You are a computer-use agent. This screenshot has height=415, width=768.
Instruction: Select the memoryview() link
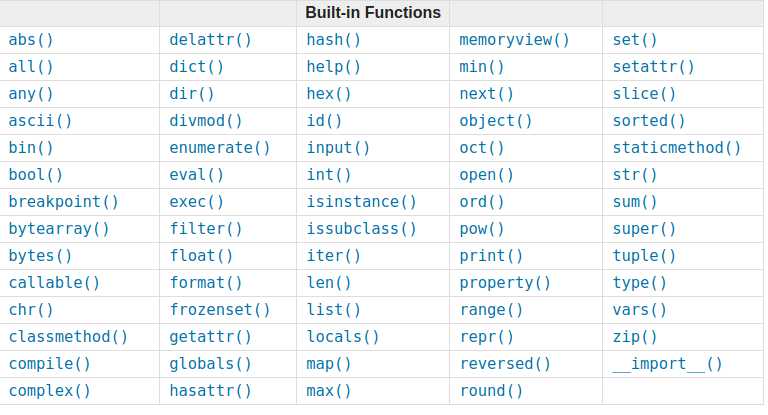(x=514, y=40)
